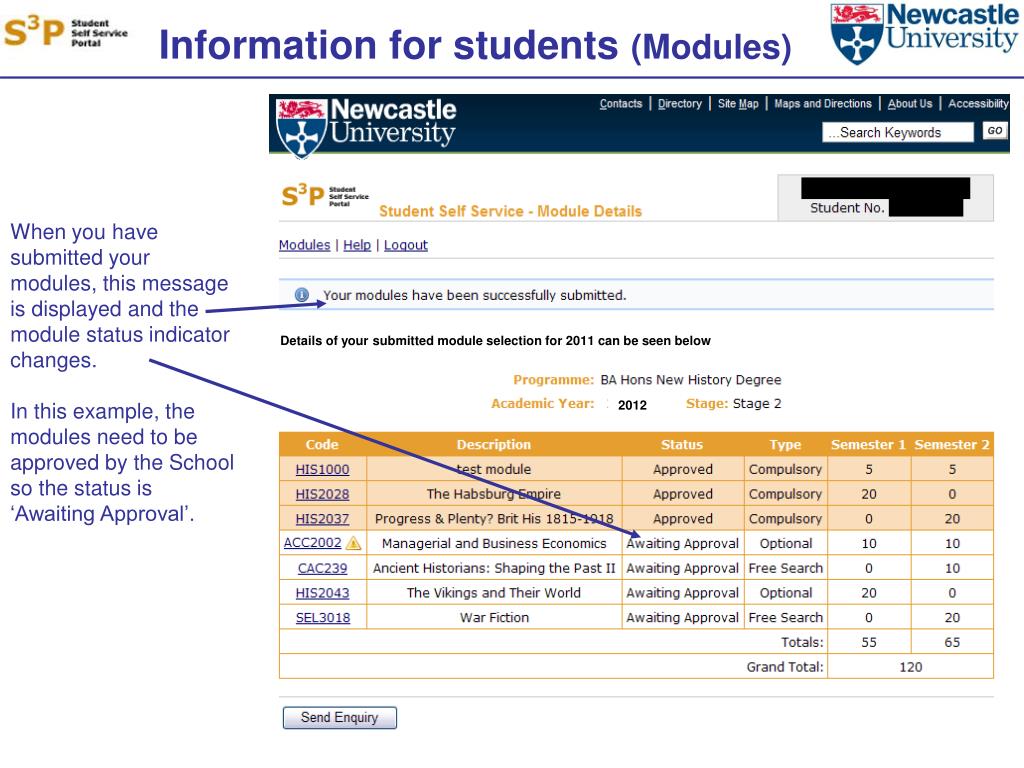Click the Semester 2 total 65
The height and width of the screenshot is (768, 1024).
pyautogui.click(x=952, y=642)
